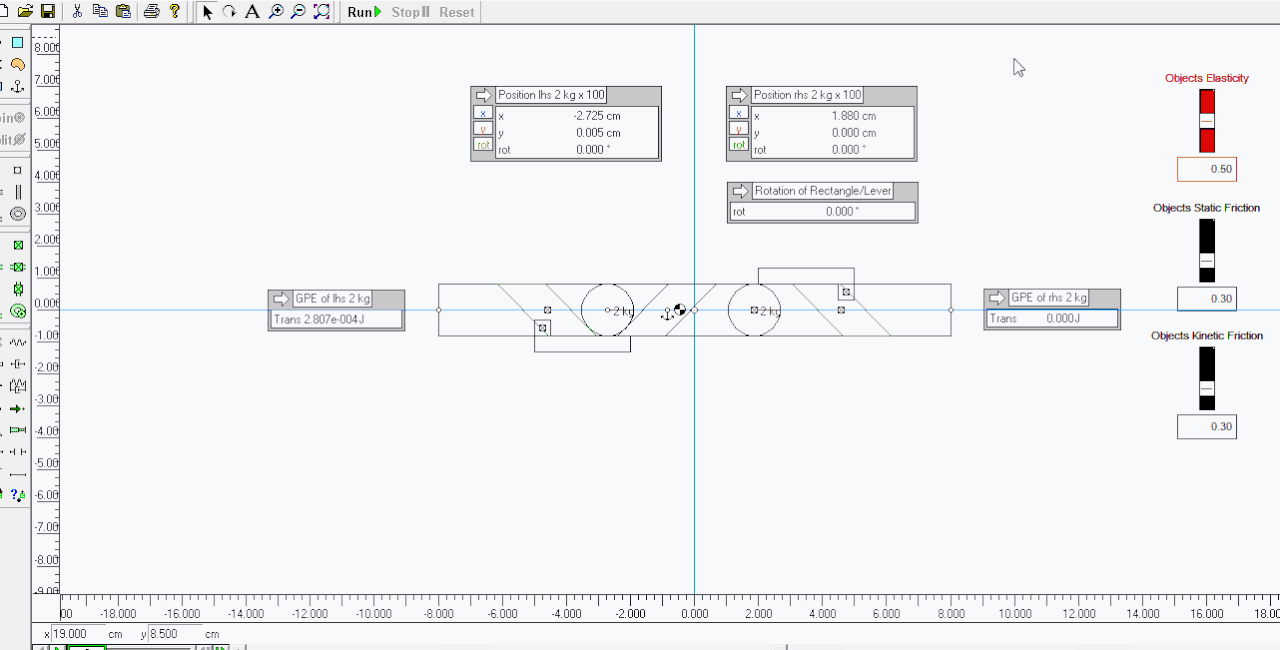Select the Damper tool
This screenshot has height=650, width=1280.
18,364
